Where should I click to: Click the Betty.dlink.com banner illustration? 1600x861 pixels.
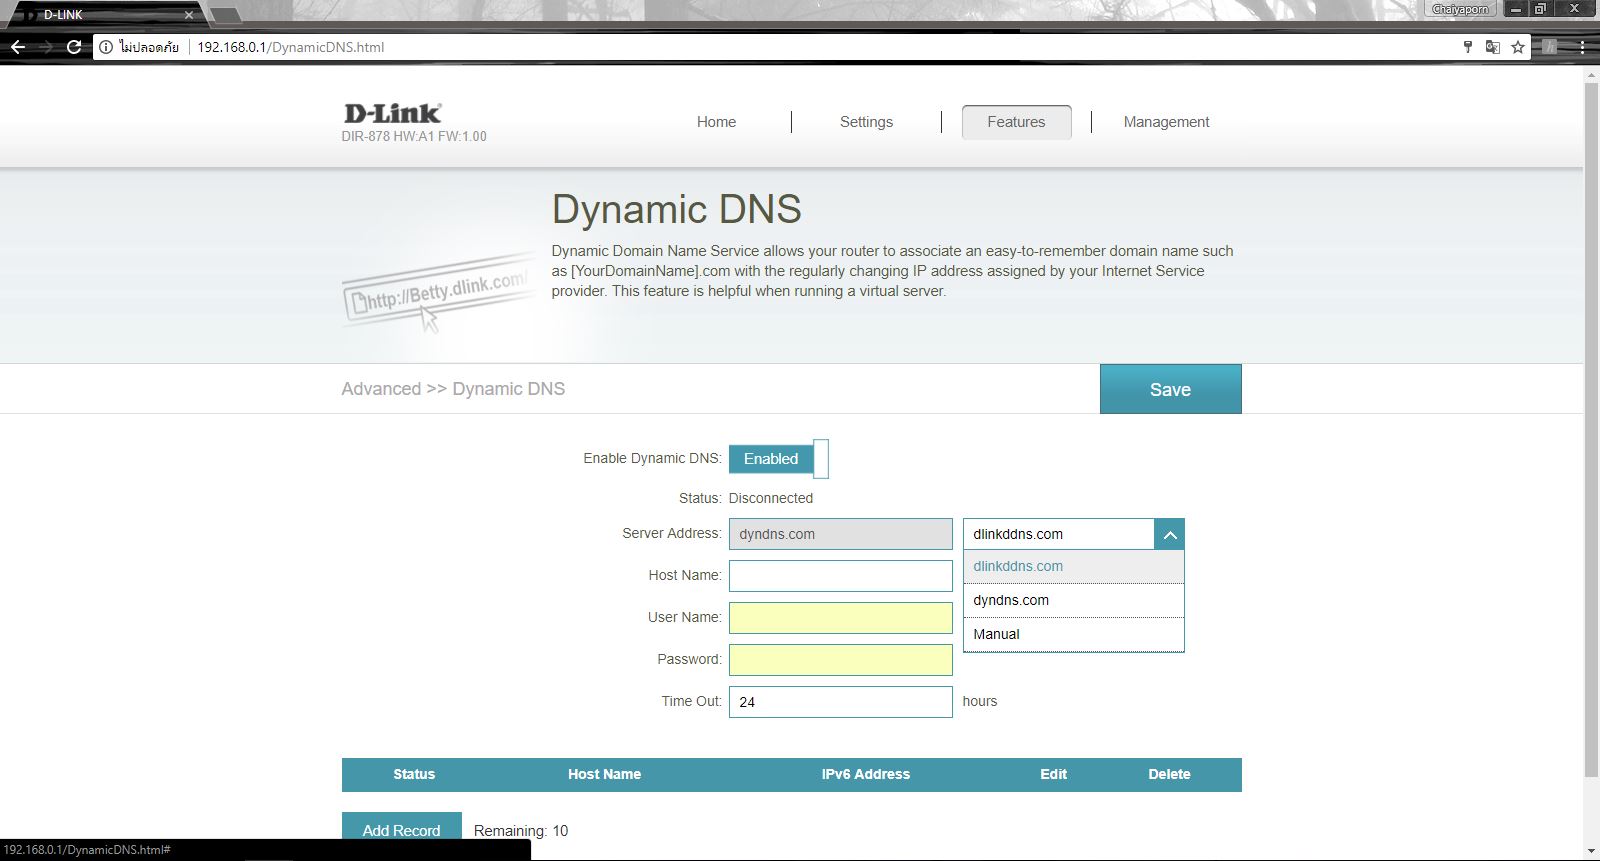(438, 295)
